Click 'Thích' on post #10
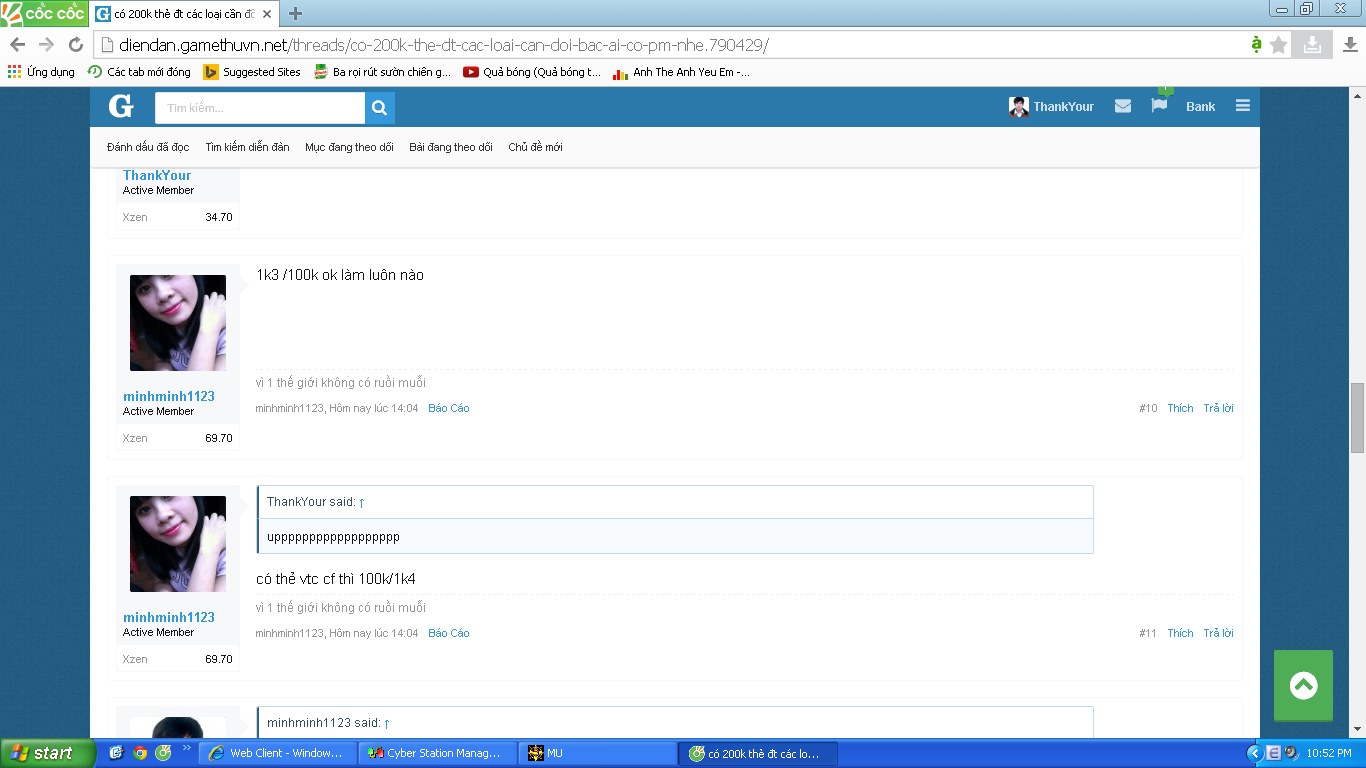This screenshot has height=768, width=1366. pyautogui.click(x=1180, y=408)
